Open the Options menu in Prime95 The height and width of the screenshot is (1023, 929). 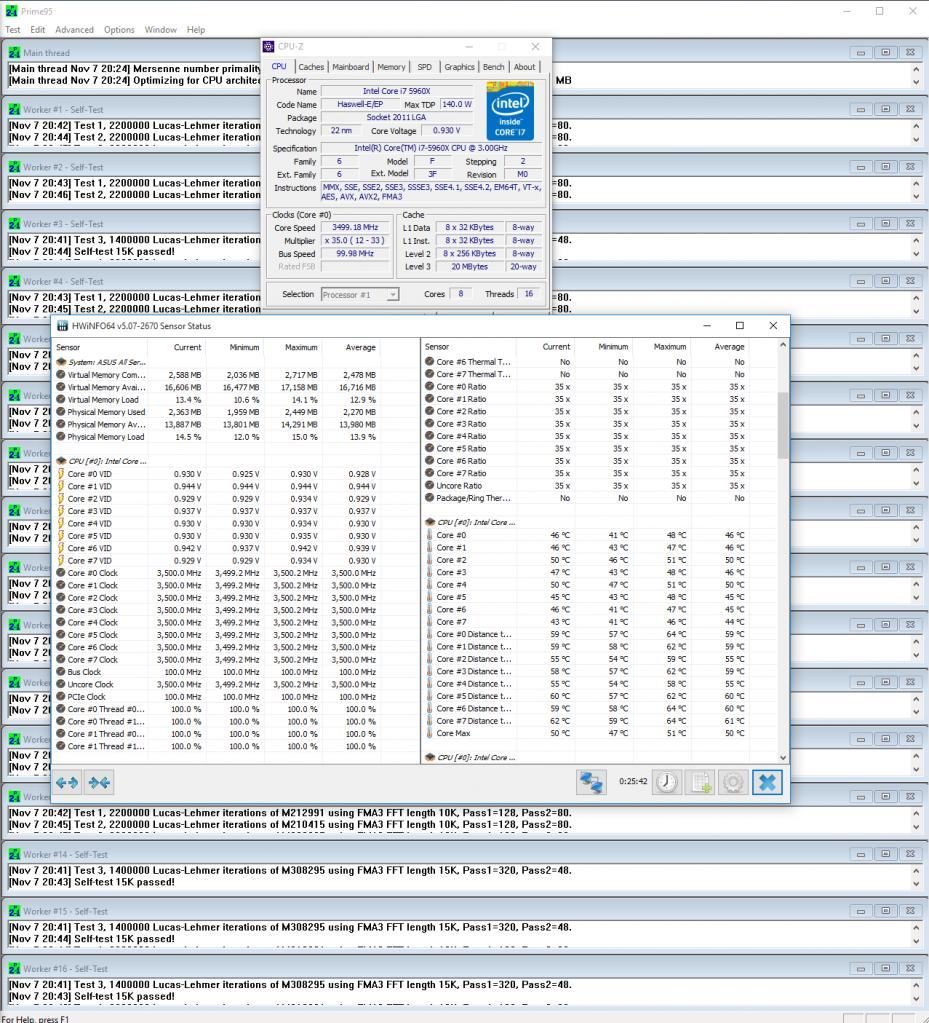(x=119, y=29)
